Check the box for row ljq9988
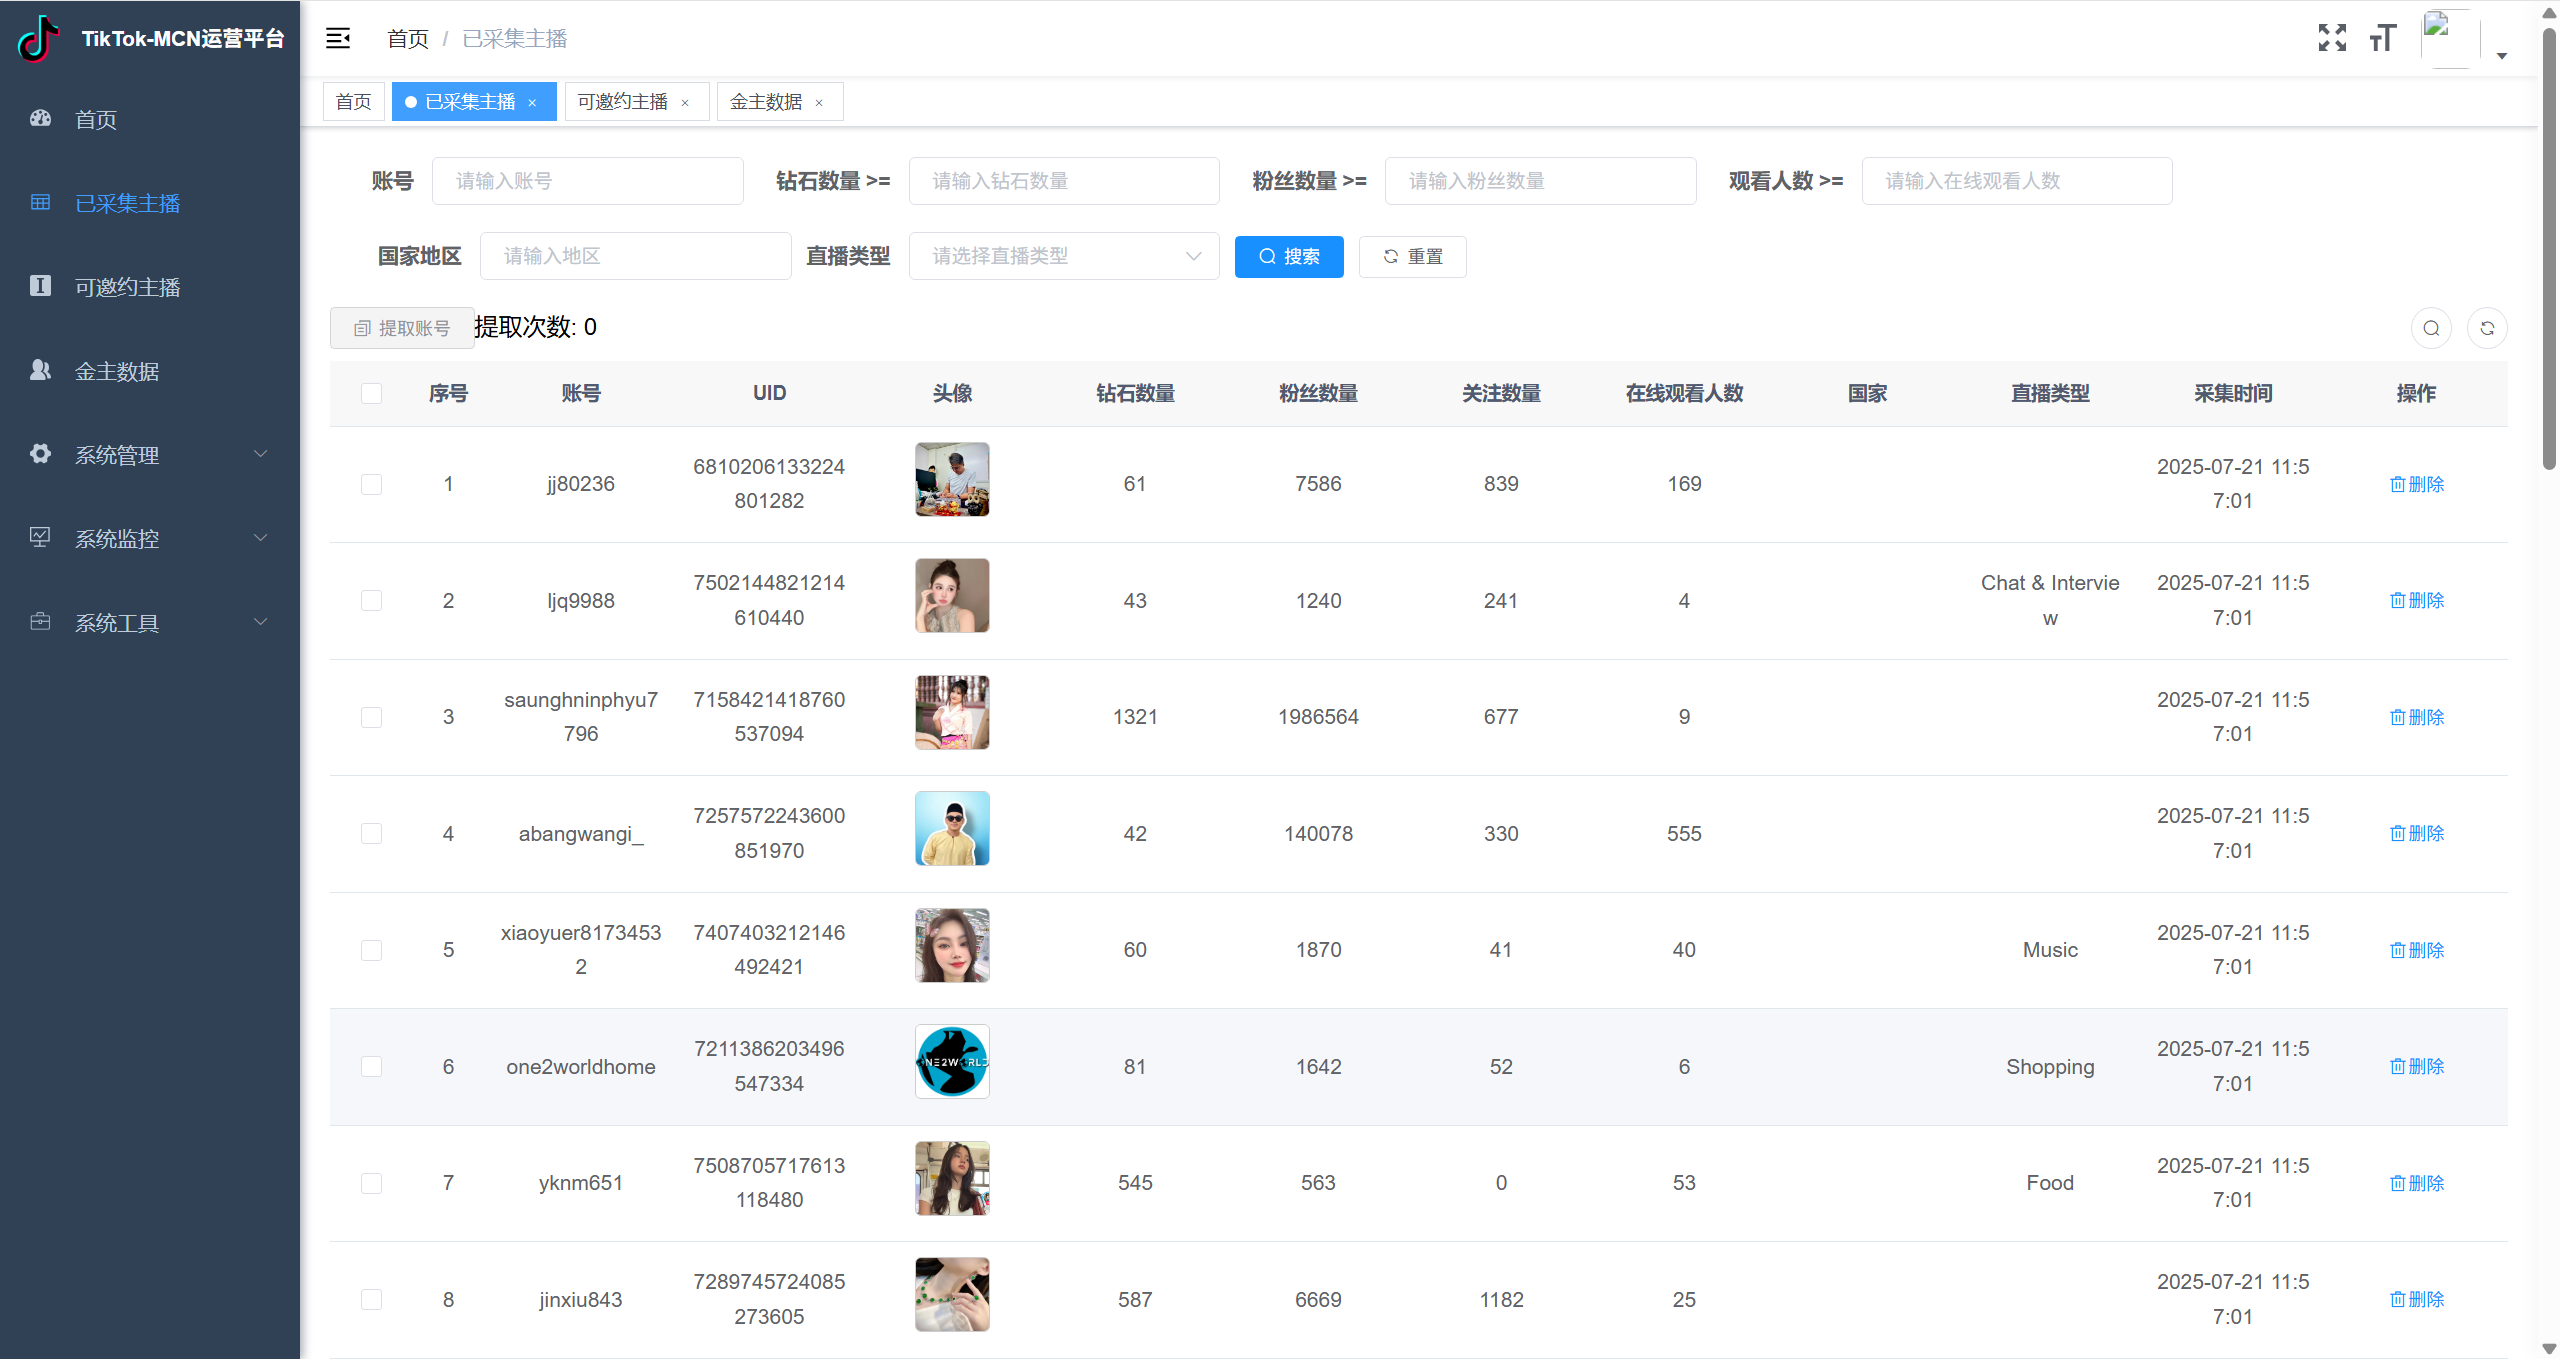The image size is (2560, 1359). tap(371, 600)
